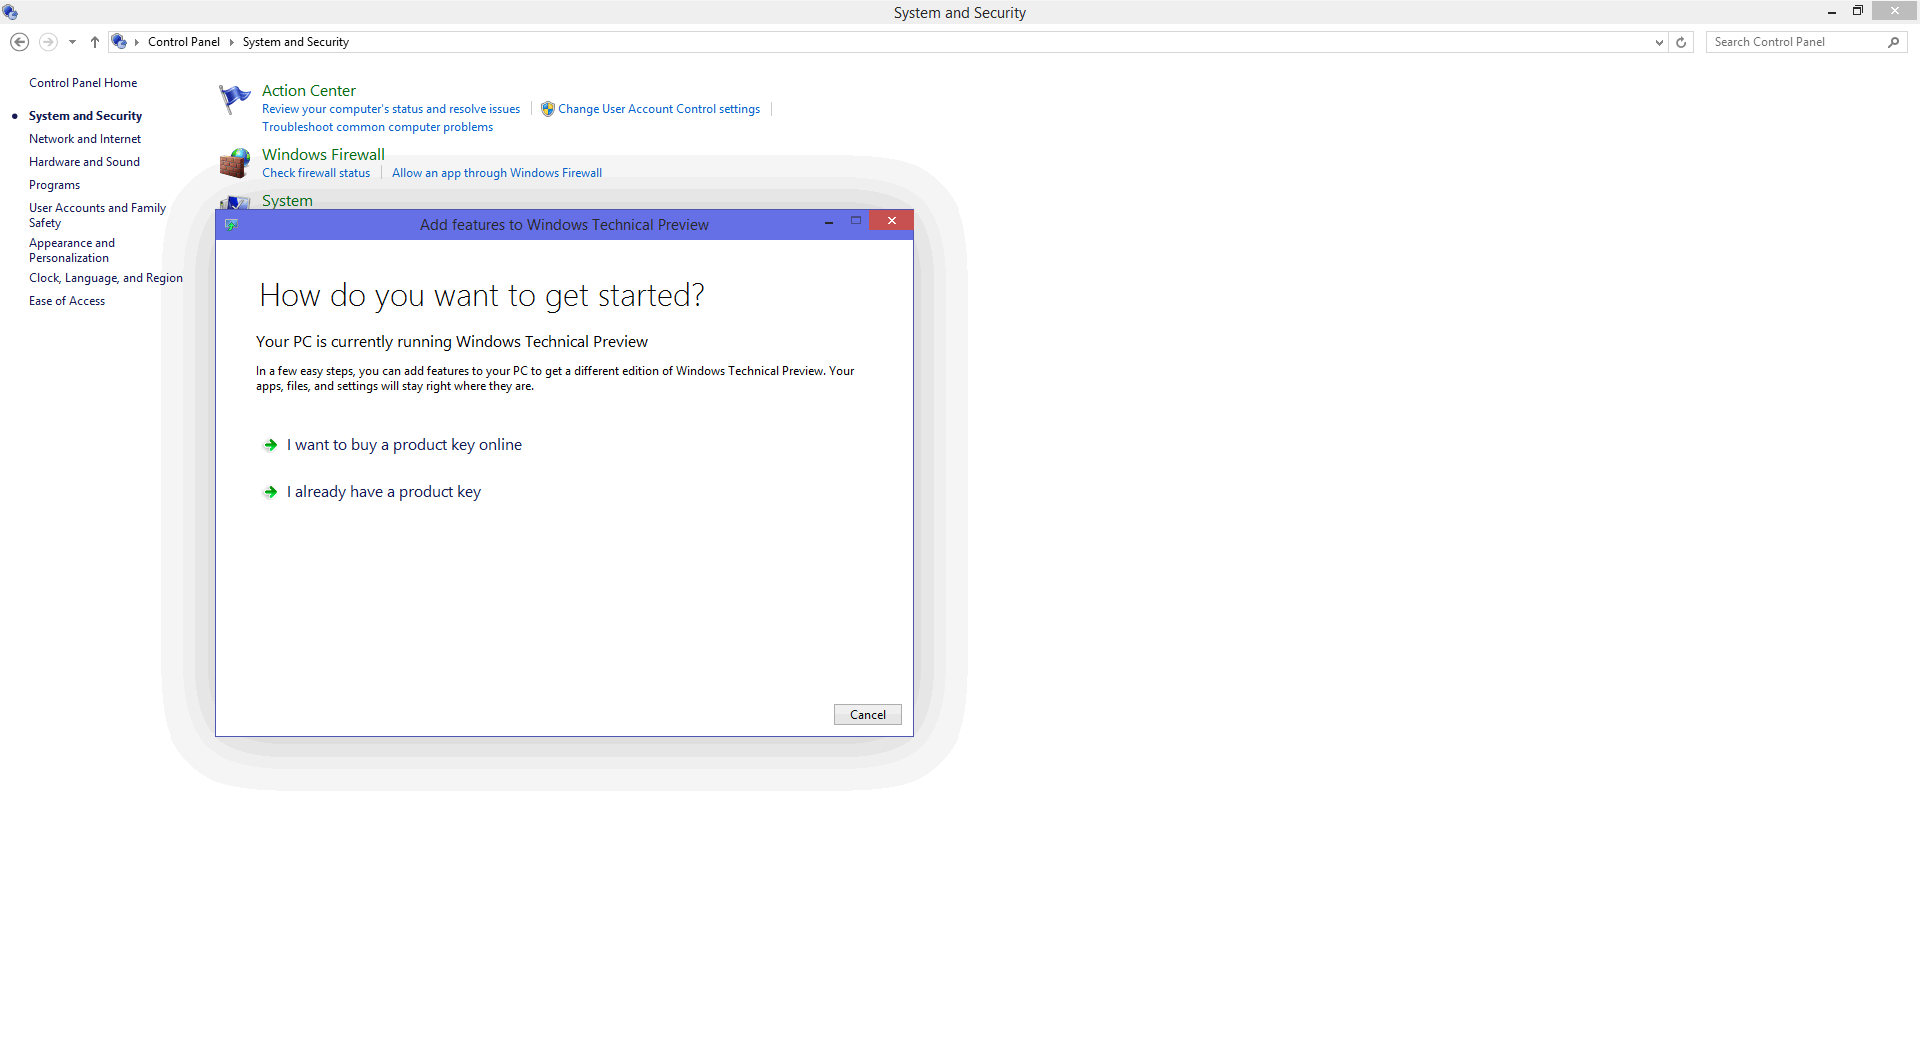Open the System heading link

pyautogui.click(x=287, y=201)
